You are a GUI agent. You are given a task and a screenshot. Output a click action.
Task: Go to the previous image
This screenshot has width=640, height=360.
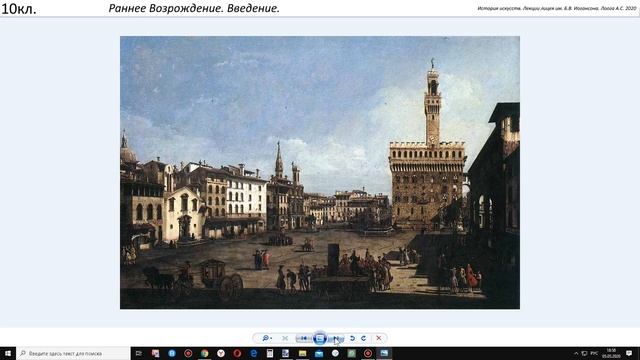click(304, 338)
